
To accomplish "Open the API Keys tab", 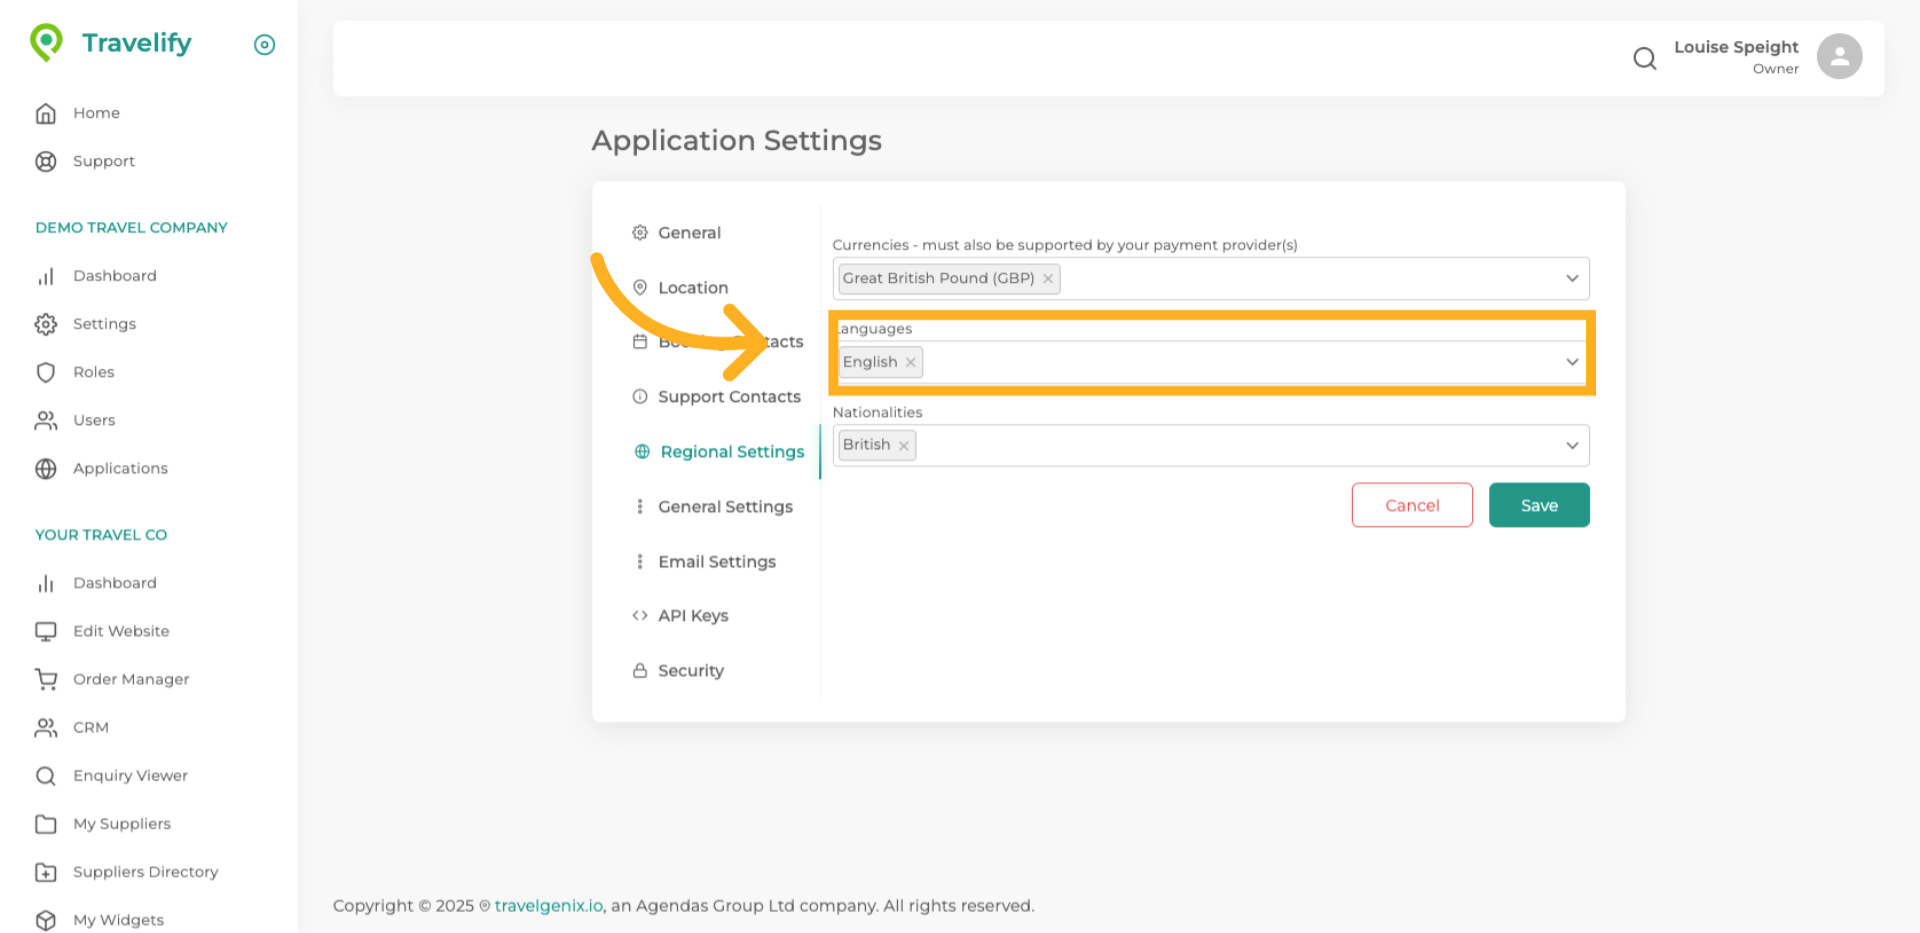I will [692, 616].
